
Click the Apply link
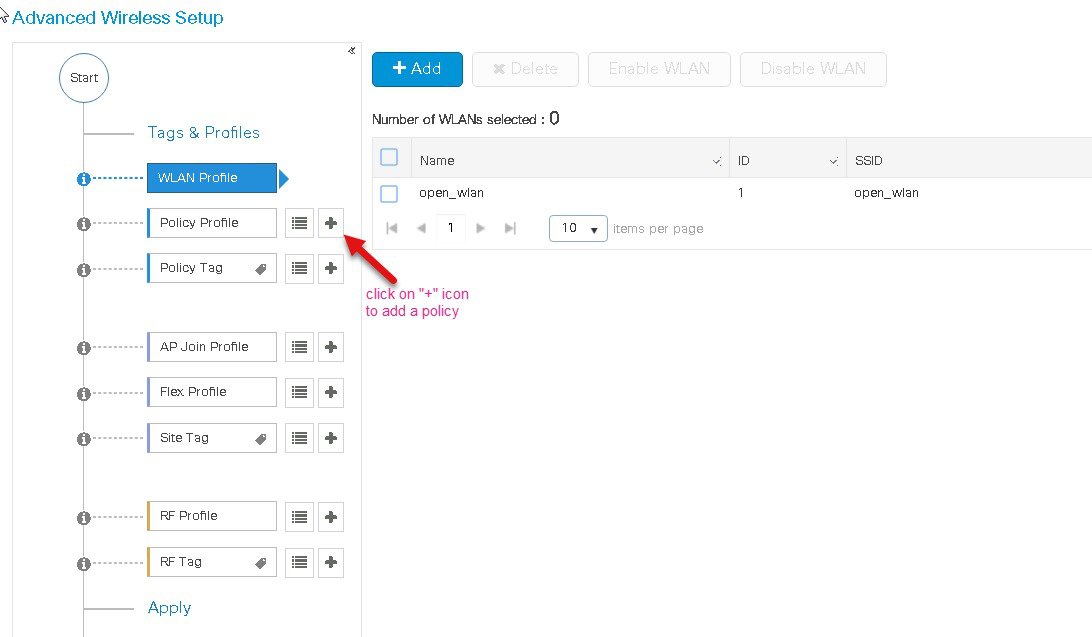[x=169, y=608]
